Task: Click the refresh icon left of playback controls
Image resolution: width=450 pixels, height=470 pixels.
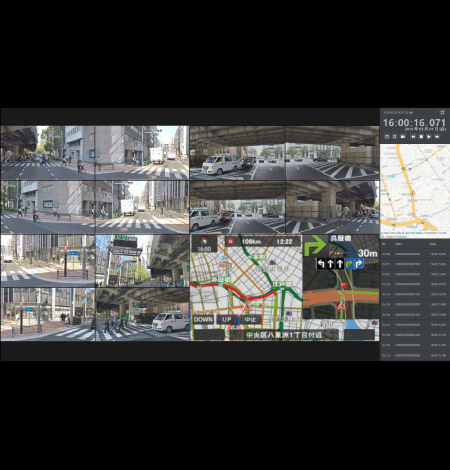Action: (x=387, y=136)
